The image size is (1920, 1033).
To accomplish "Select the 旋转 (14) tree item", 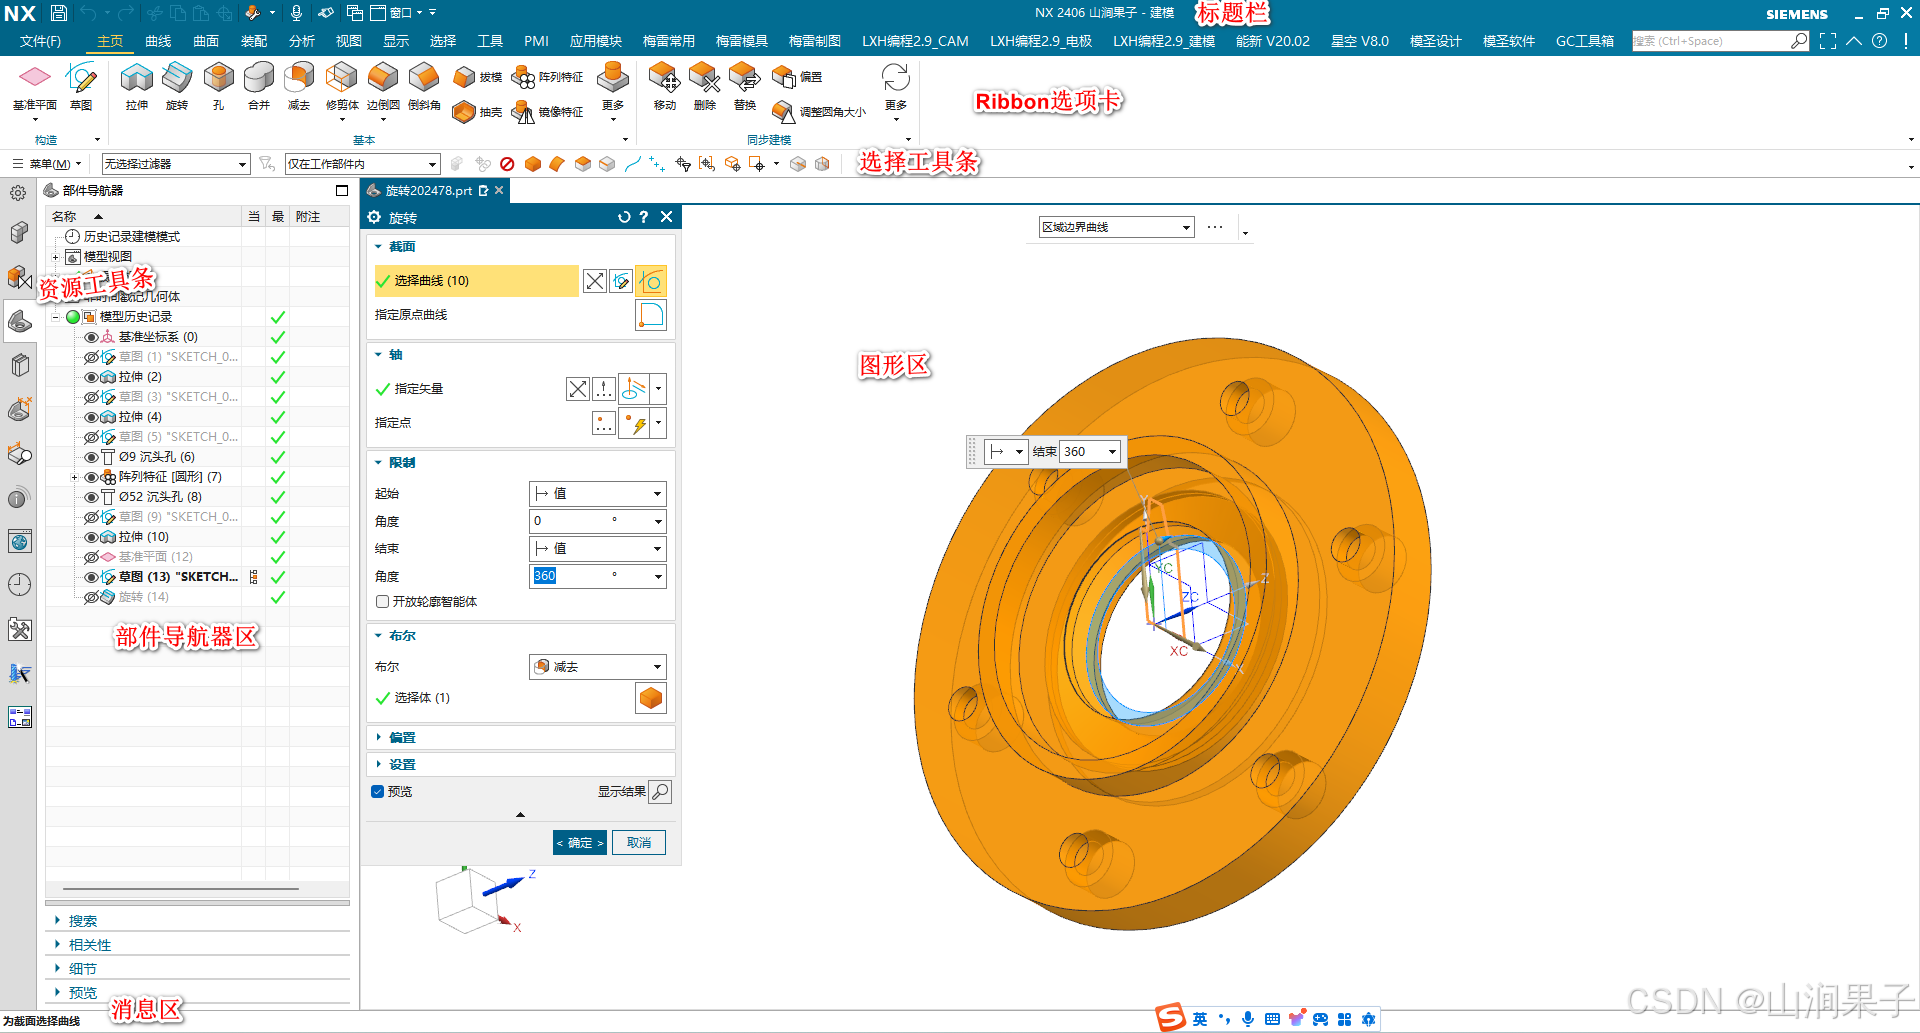I will click(143, 597).
